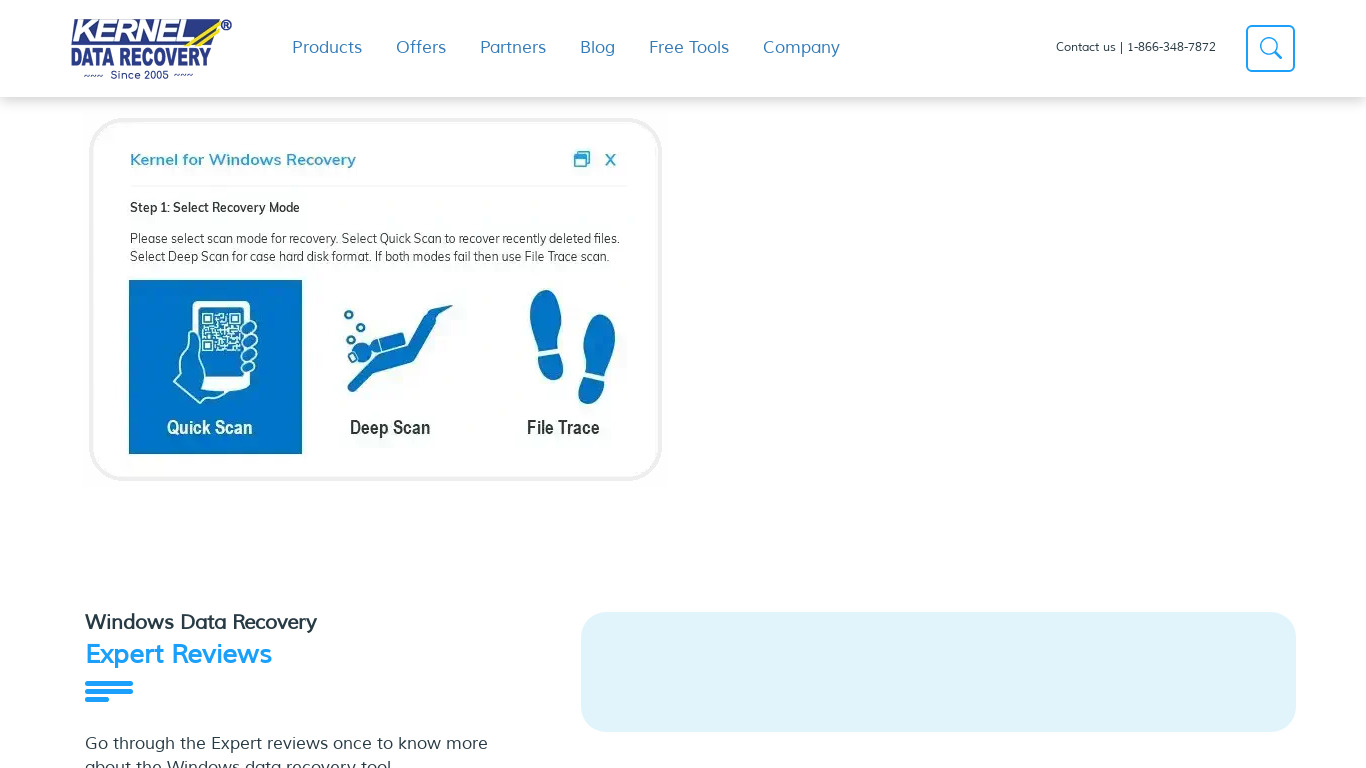This screenshot has height=768, width=1366.
Task: Open the Kernel Data Recovery logo homepage
Action: click(x=151, y=49)
